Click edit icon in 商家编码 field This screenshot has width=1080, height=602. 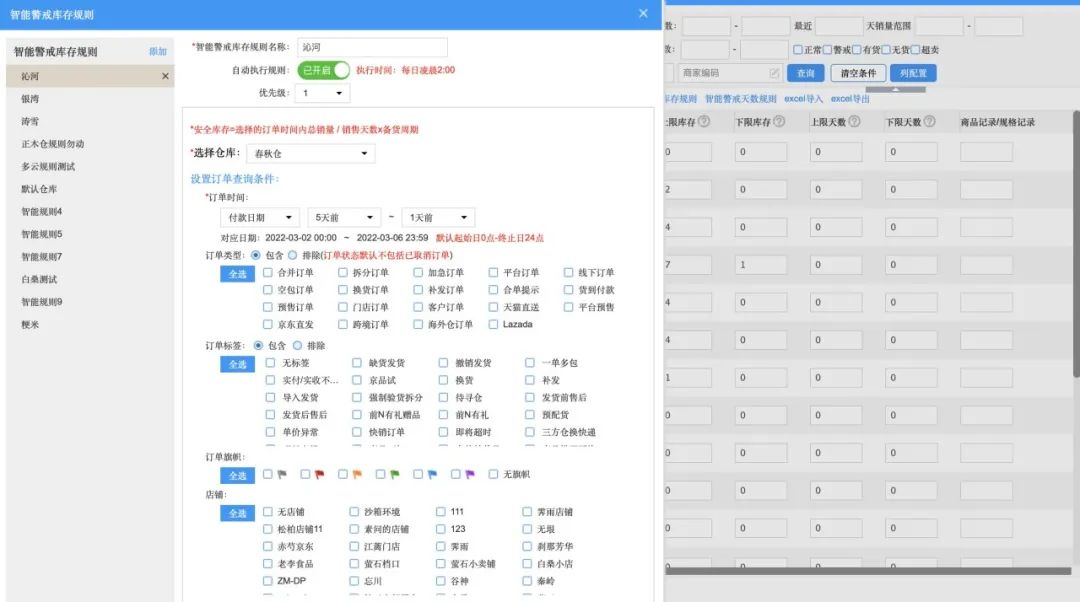click(x=774, y=72)
